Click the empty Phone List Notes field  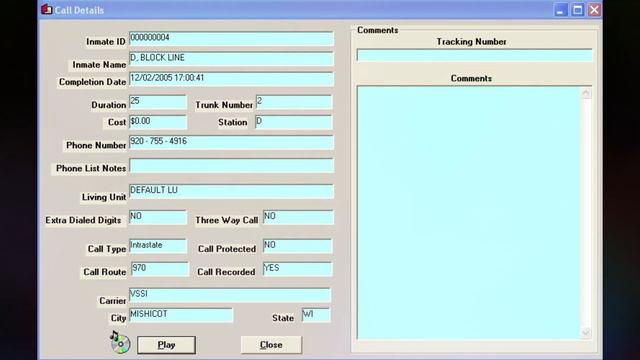[x=231, y=166]
